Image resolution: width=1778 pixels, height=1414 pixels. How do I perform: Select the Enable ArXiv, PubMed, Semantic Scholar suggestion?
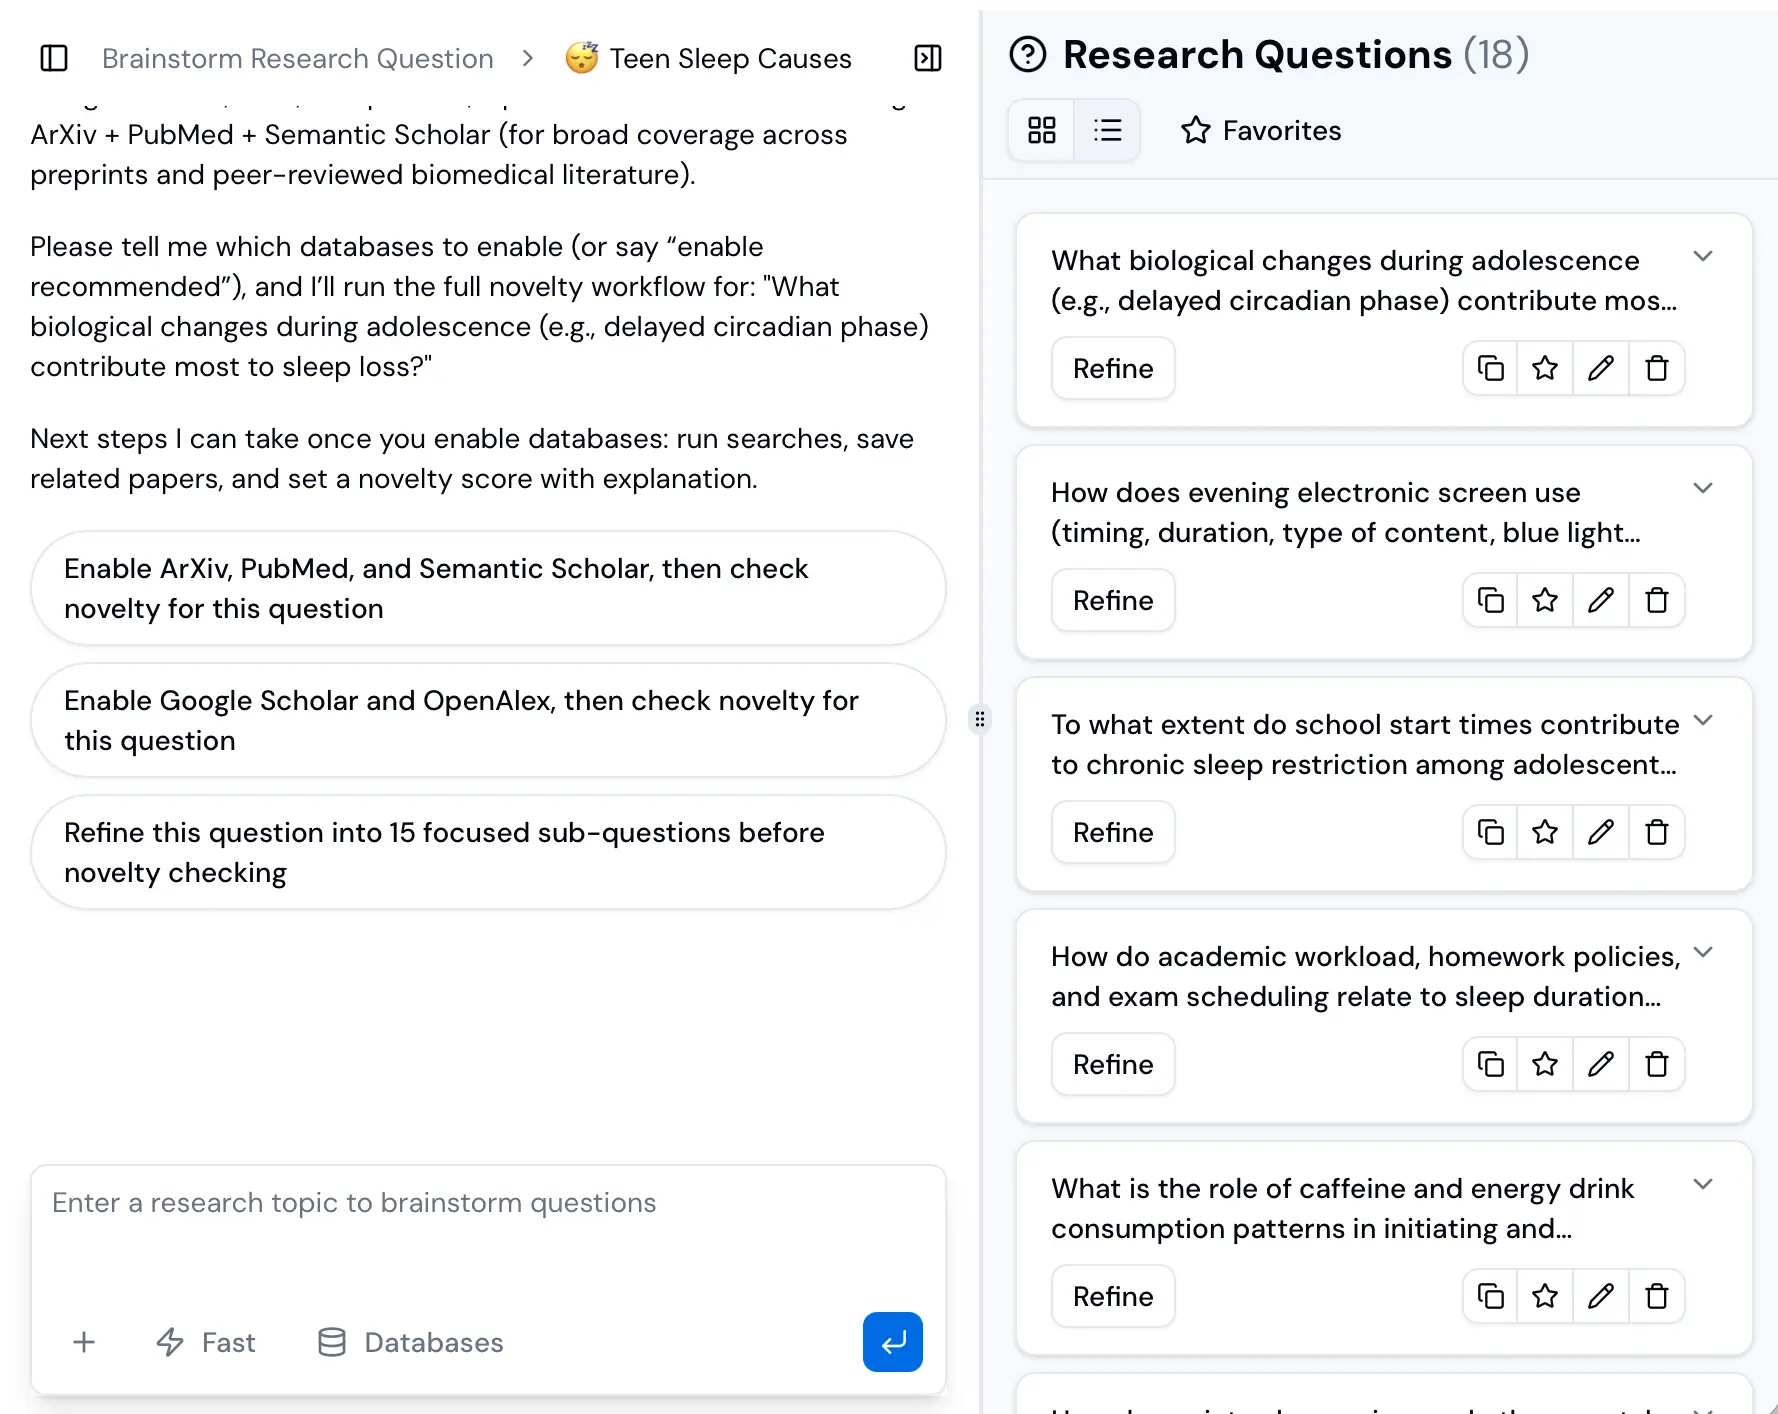point(488,588)
